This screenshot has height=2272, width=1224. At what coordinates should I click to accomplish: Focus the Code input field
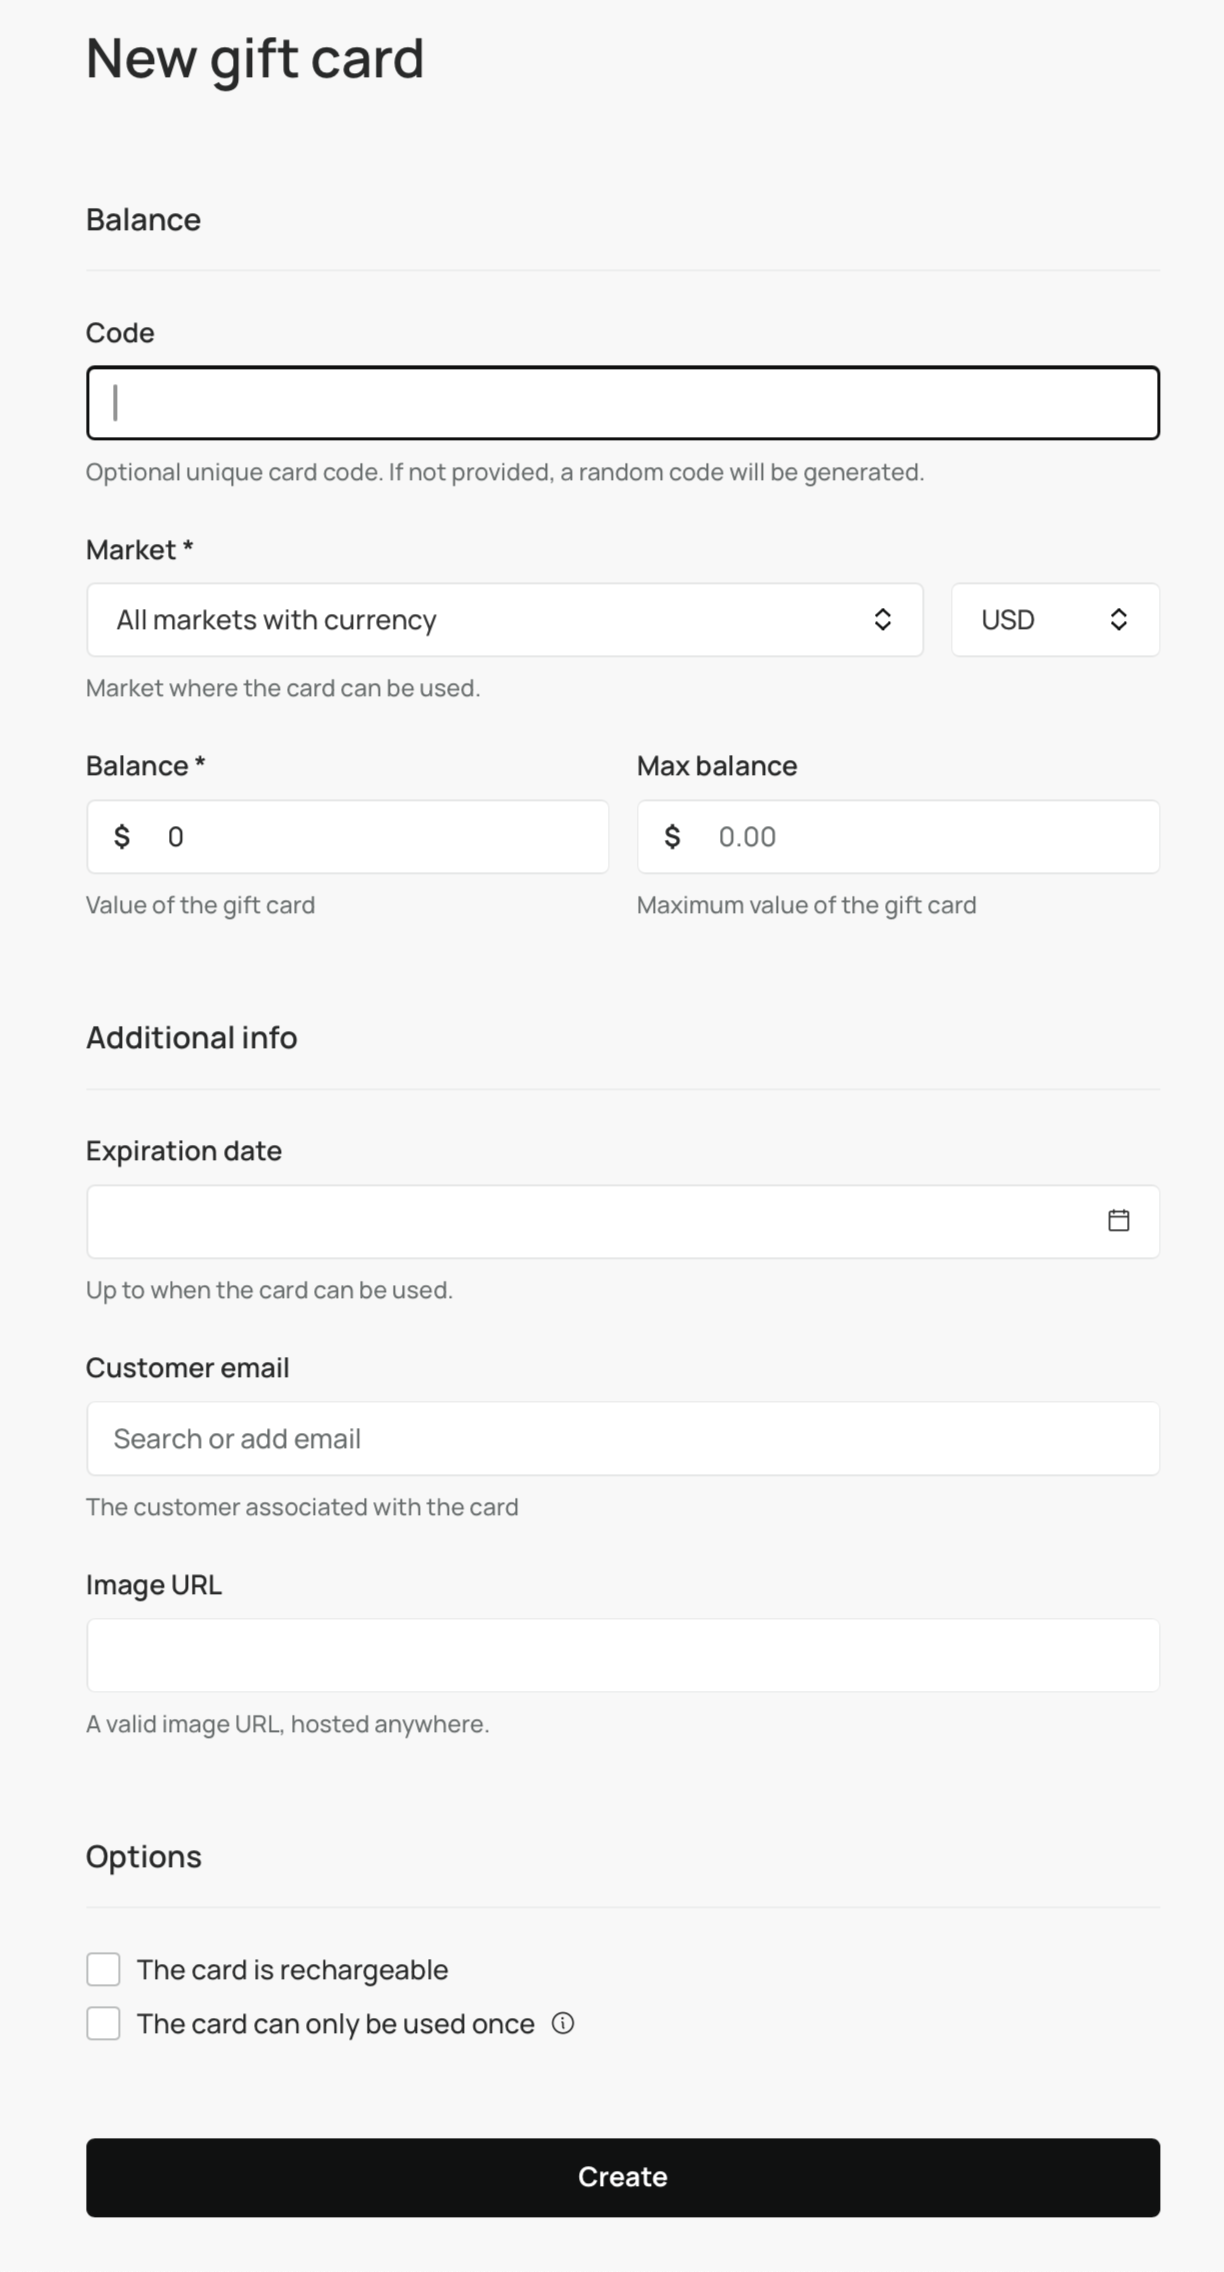pos(622,403)
